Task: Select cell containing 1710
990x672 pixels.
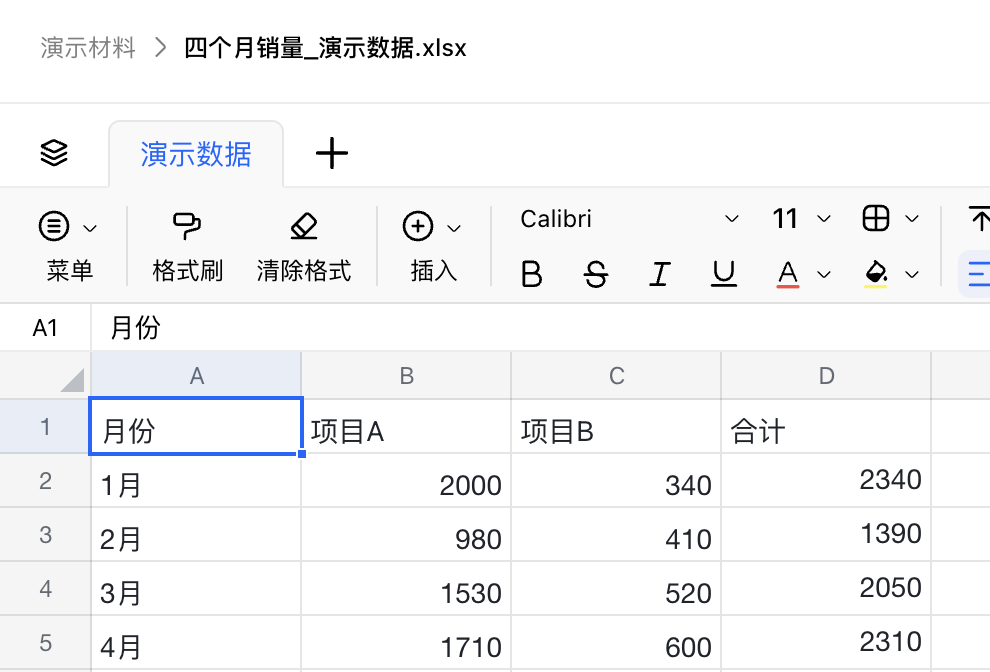Action: coord(407,643)
